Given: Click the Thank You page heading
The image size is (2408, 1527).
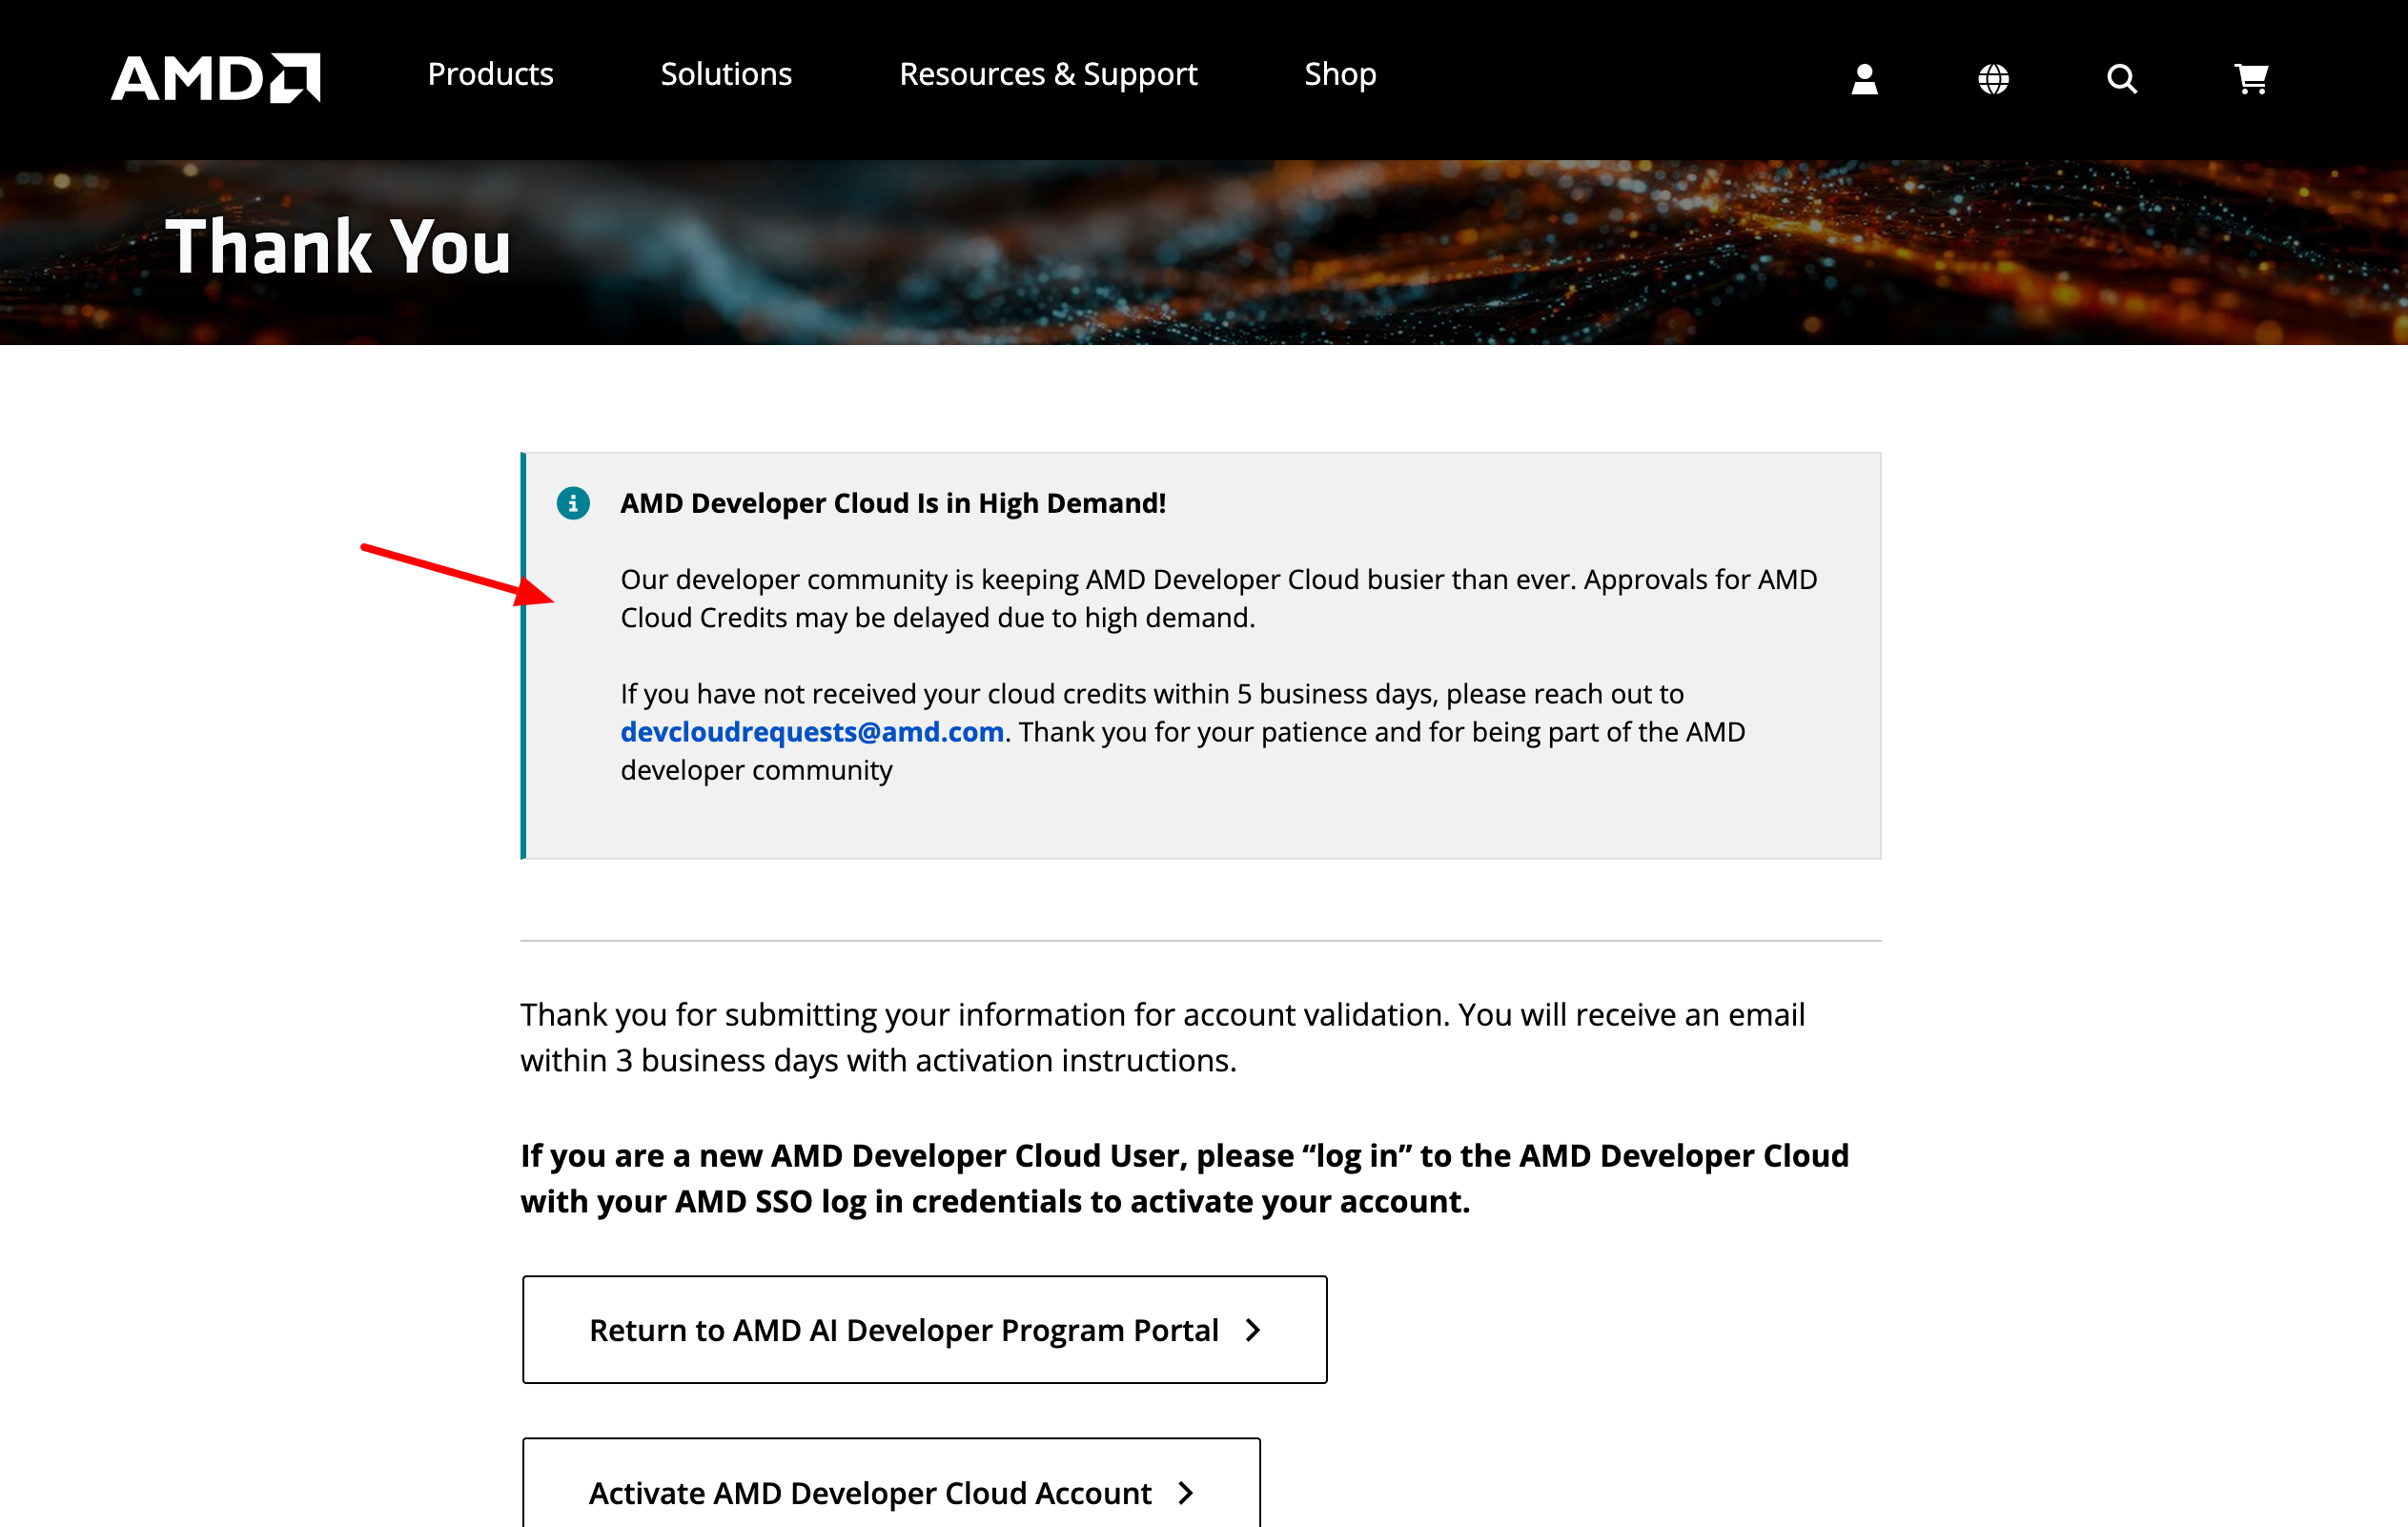Looking at the screenshot, I should [x=339, y=246].
